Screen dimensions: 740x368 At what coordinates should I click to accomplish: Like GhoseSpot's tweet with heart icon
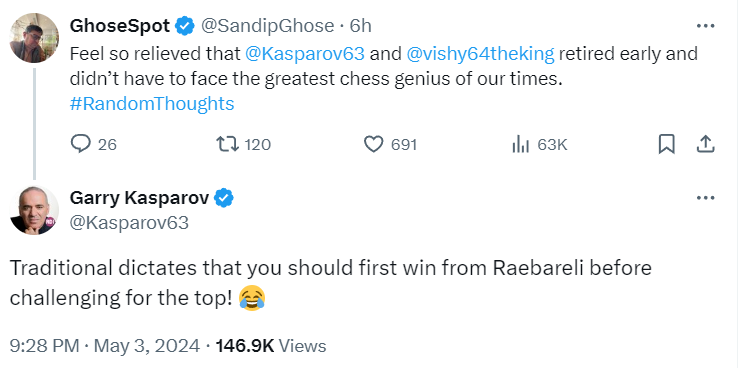[x=374, y=144]
